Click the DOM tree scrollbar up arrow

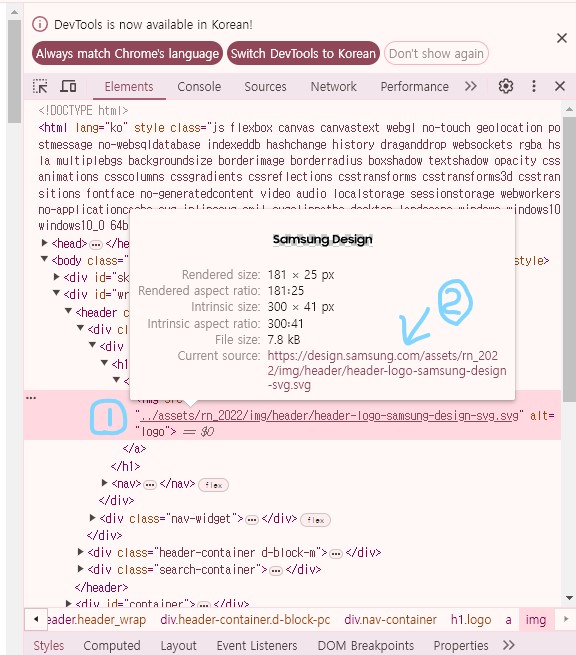[x=569, y=109]
